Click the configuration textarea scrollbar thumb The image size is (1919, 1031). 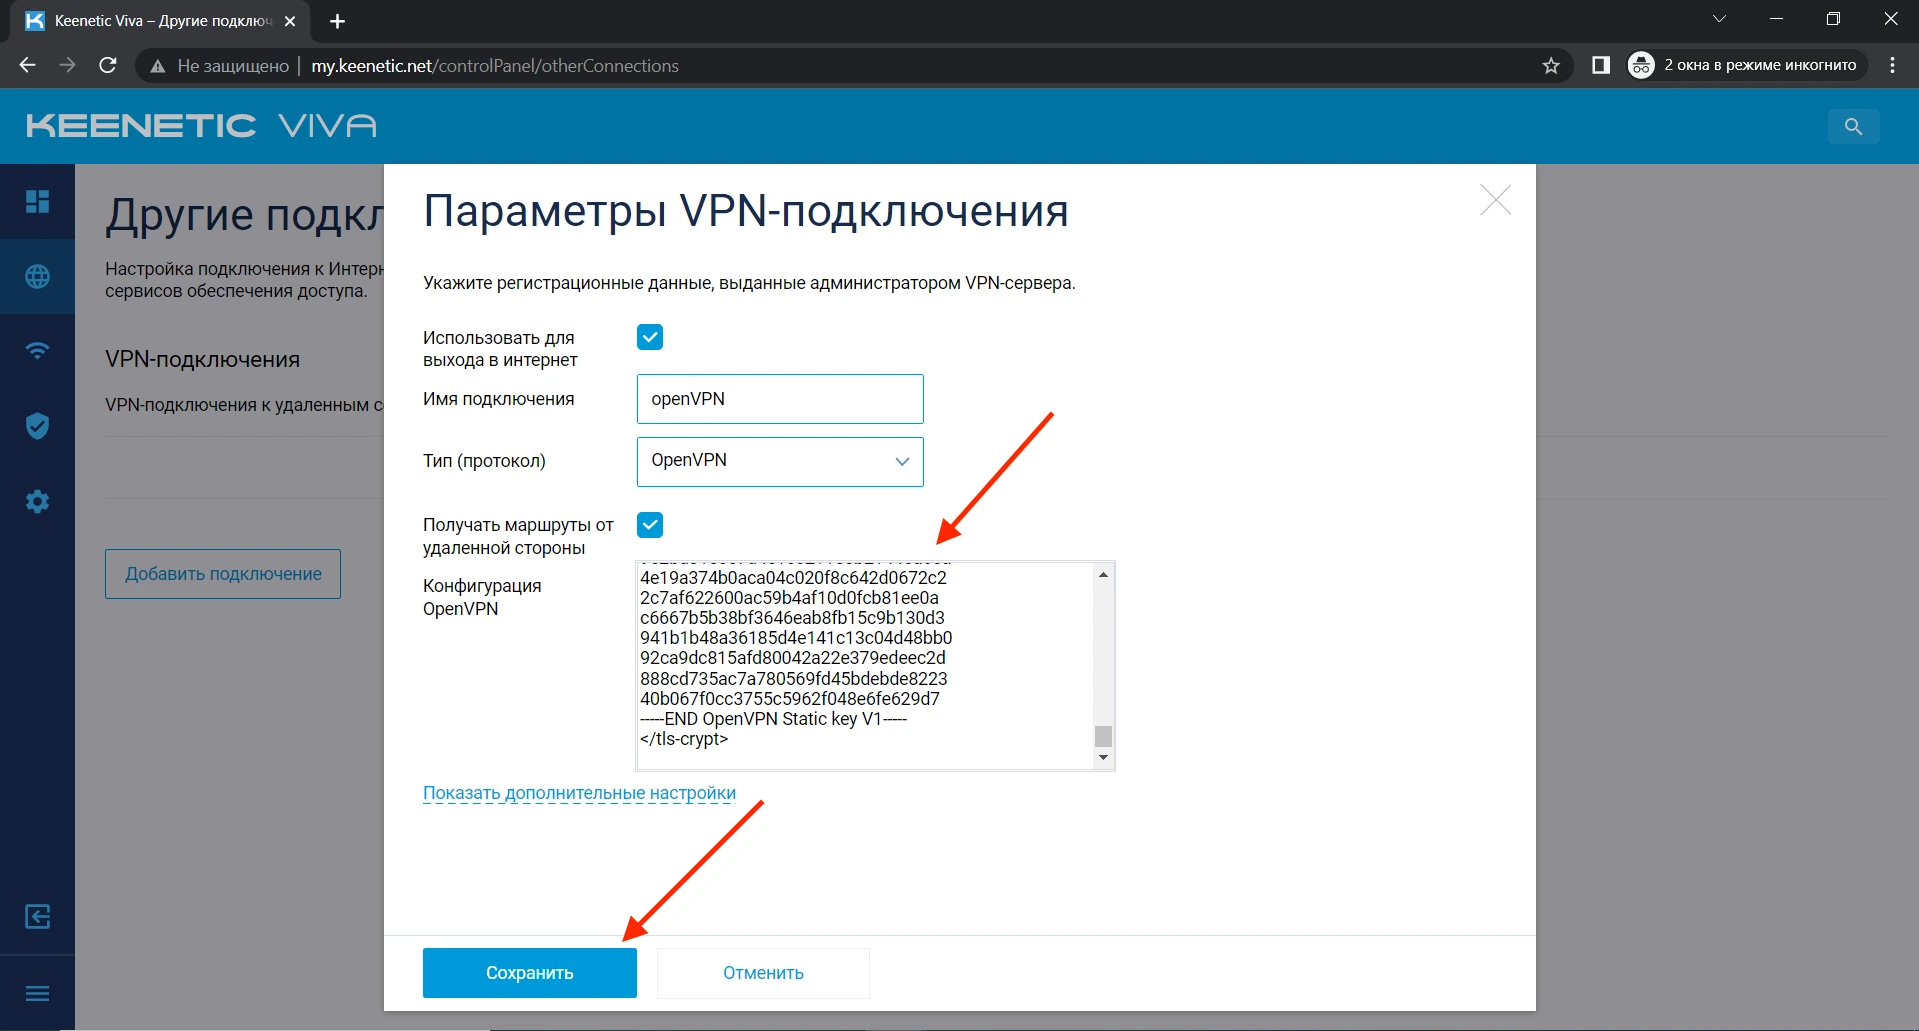click(x=1103, y=736)
